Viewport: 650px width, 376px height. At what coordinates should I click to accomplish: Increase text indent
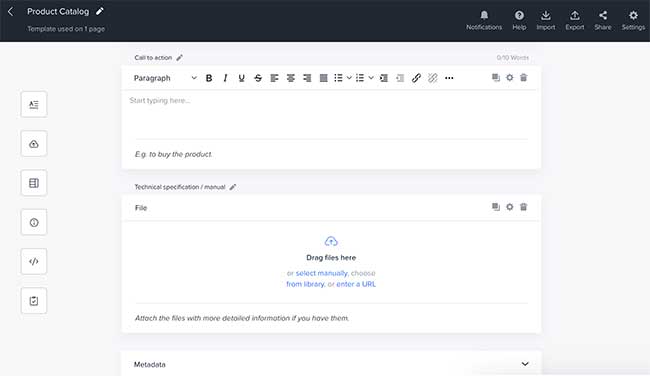[384, 78]
